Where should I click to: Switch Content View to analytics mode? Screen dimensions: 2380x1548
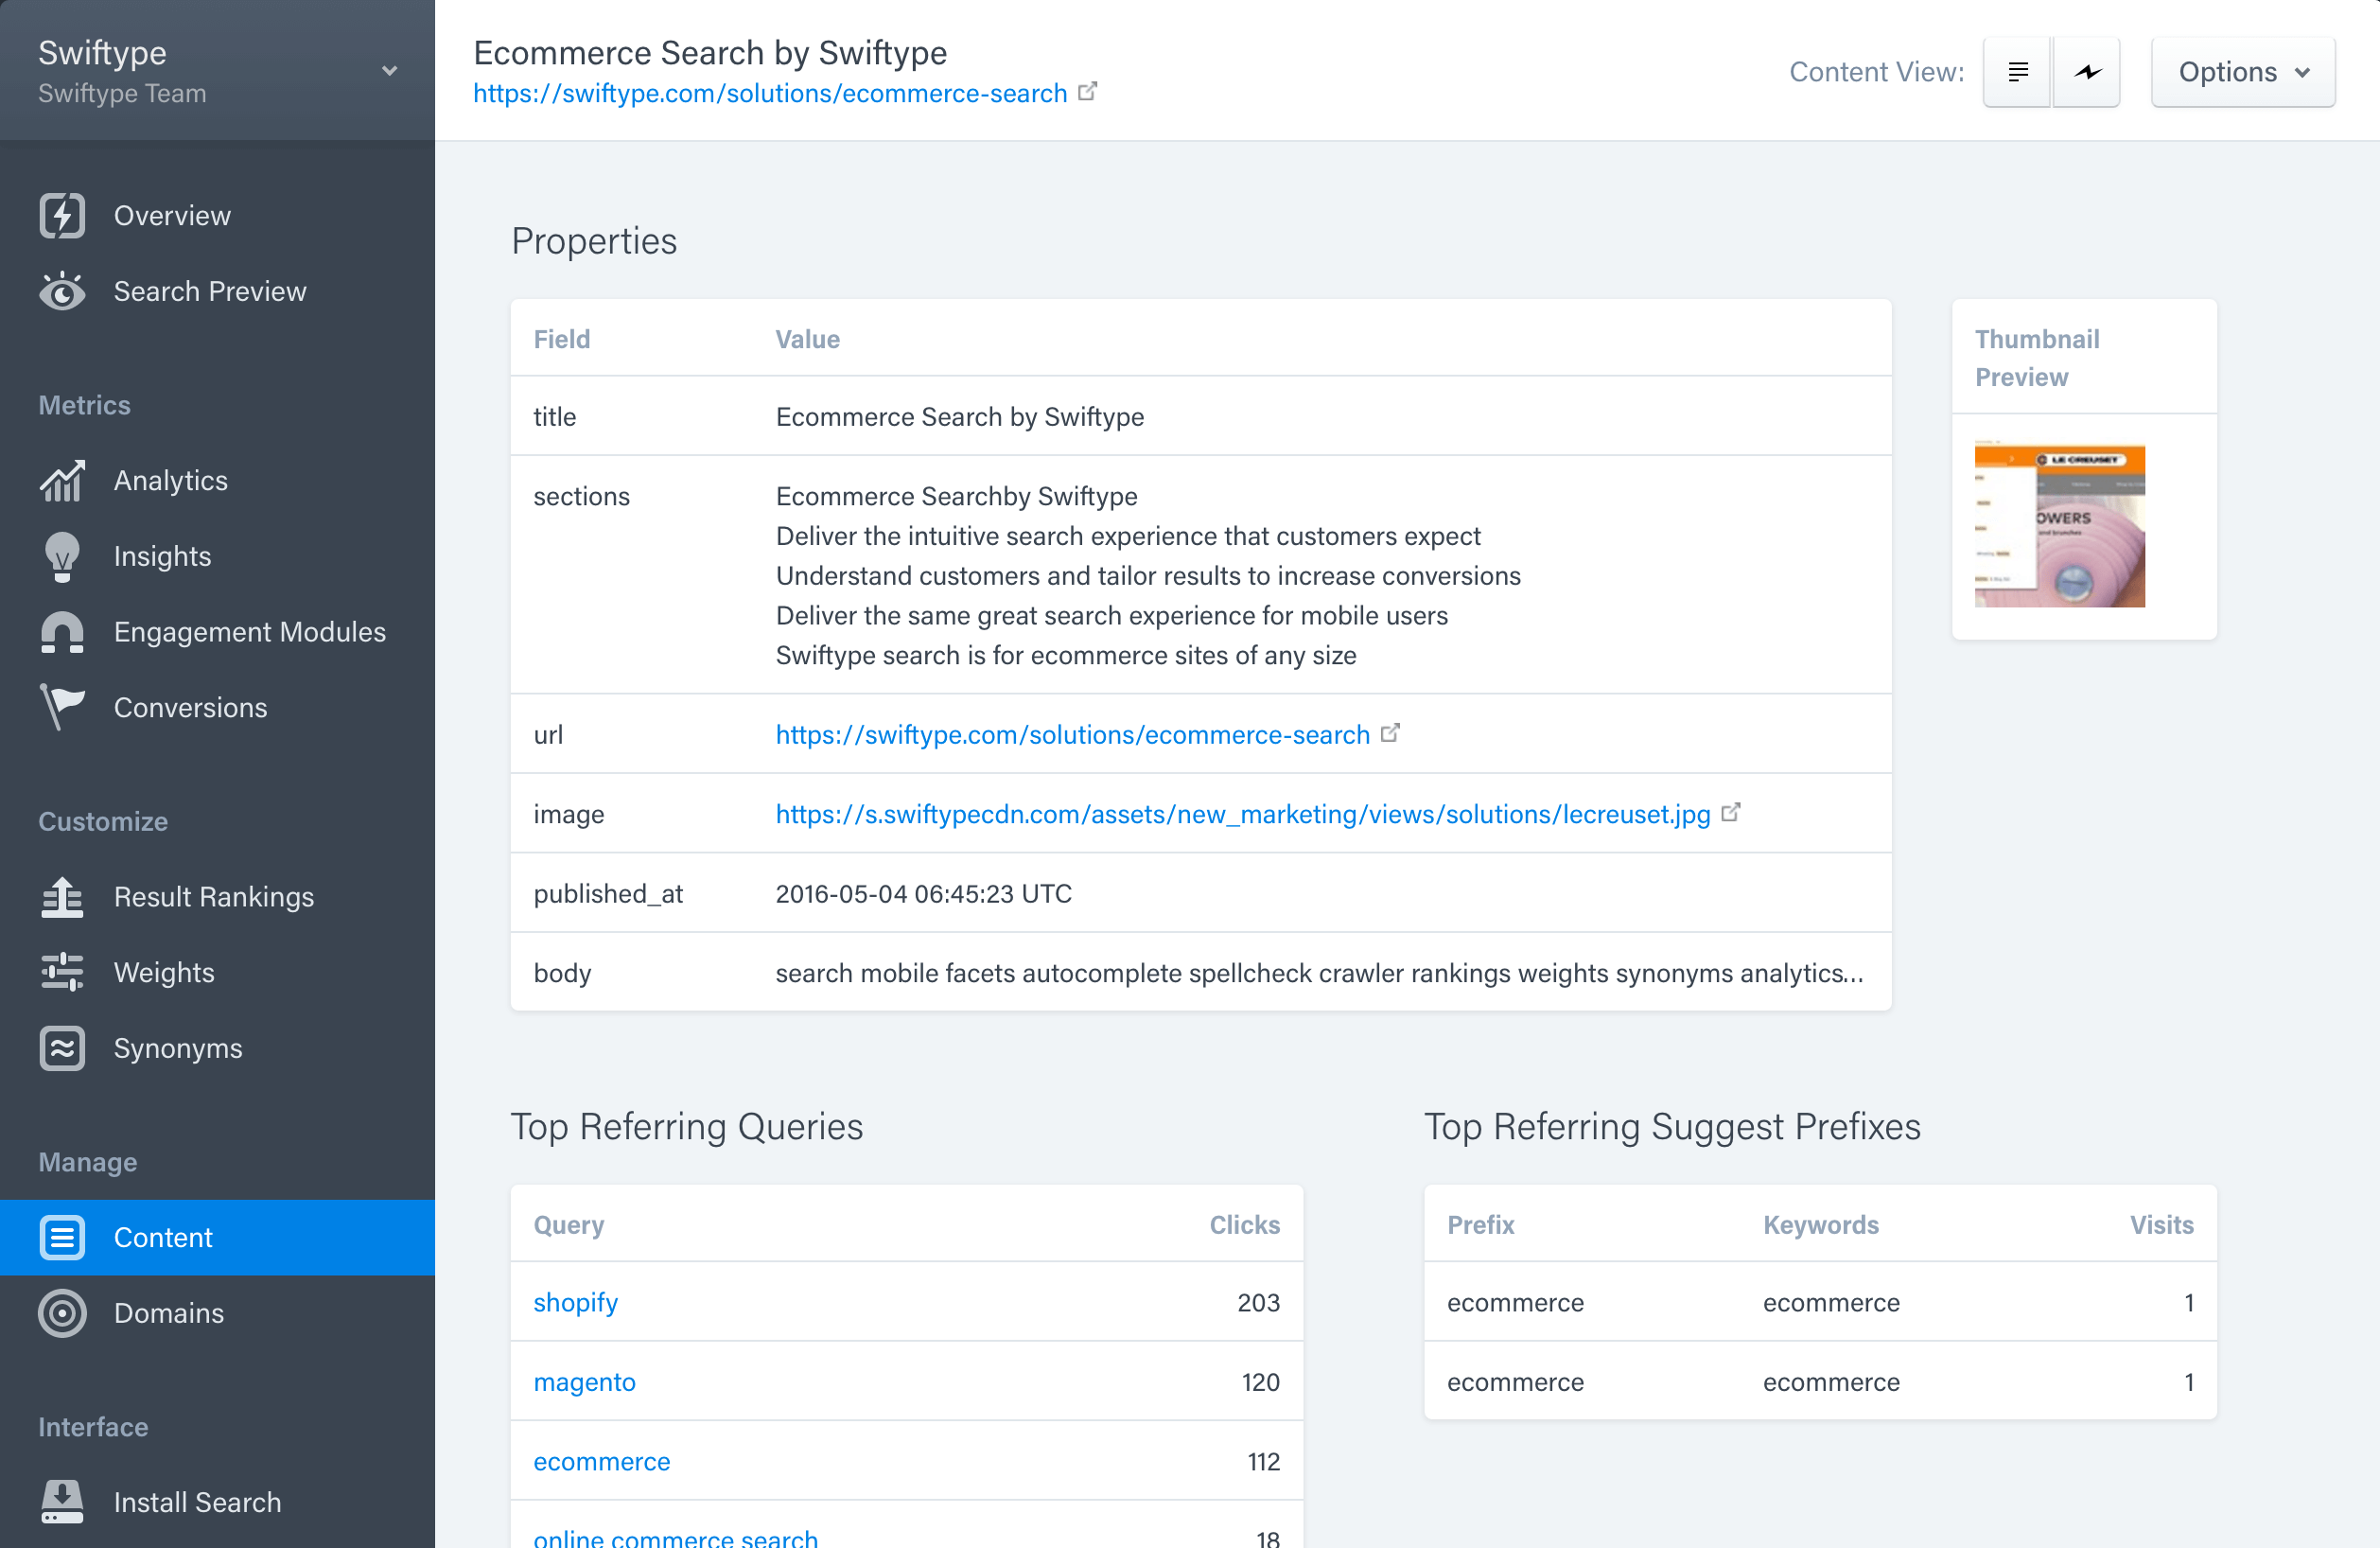(2087, 72)
